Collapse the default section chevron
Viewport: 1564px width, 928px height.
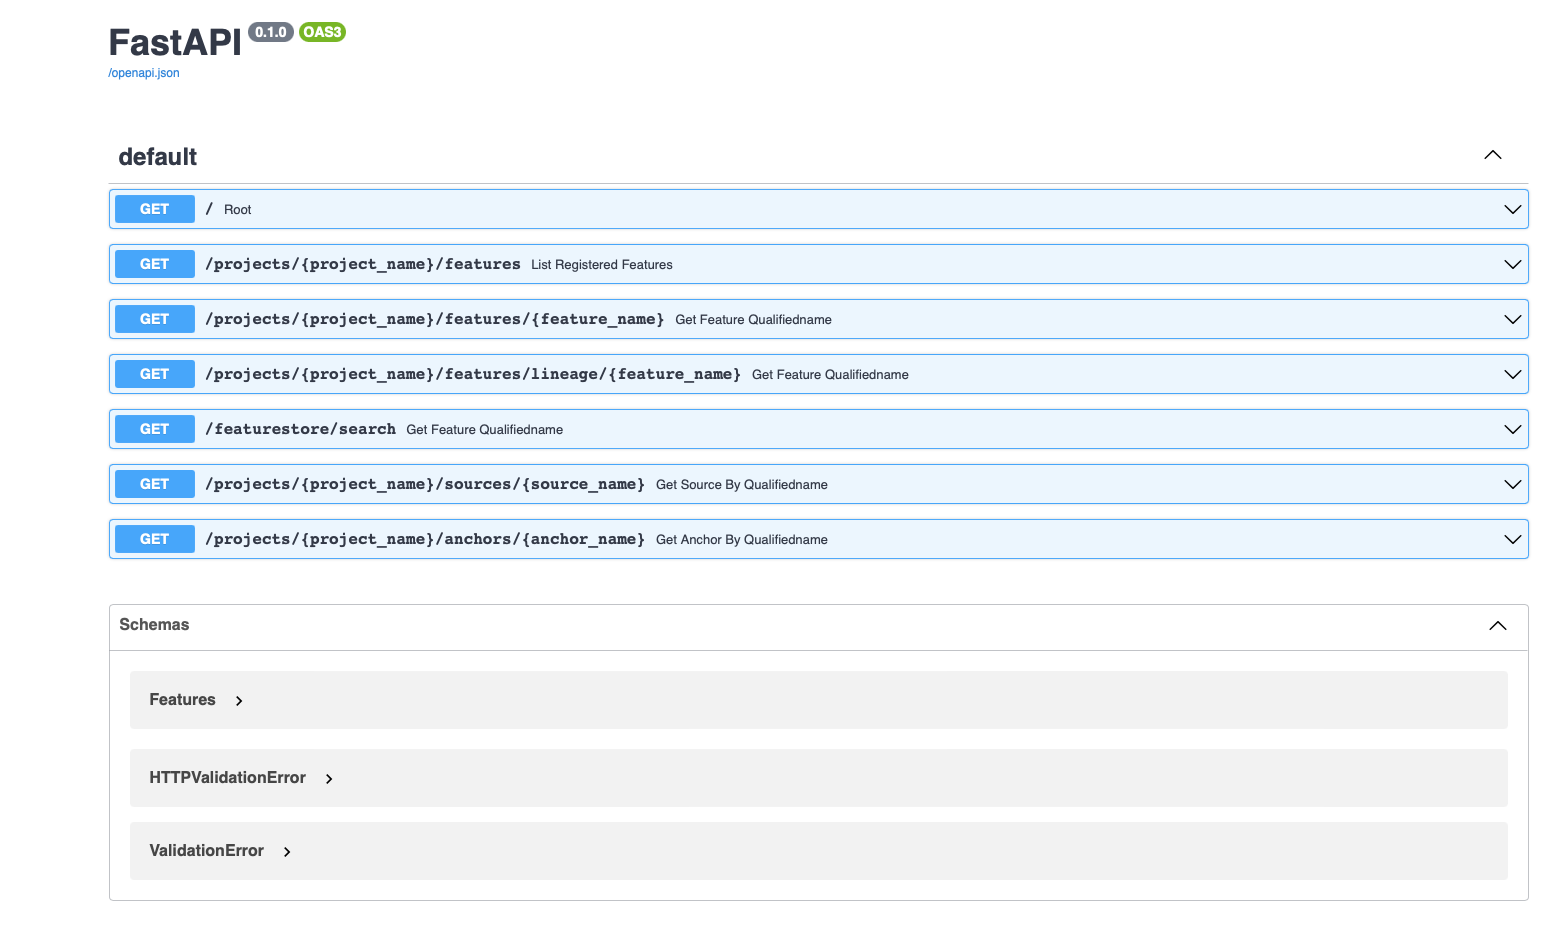click(1493, 155)
